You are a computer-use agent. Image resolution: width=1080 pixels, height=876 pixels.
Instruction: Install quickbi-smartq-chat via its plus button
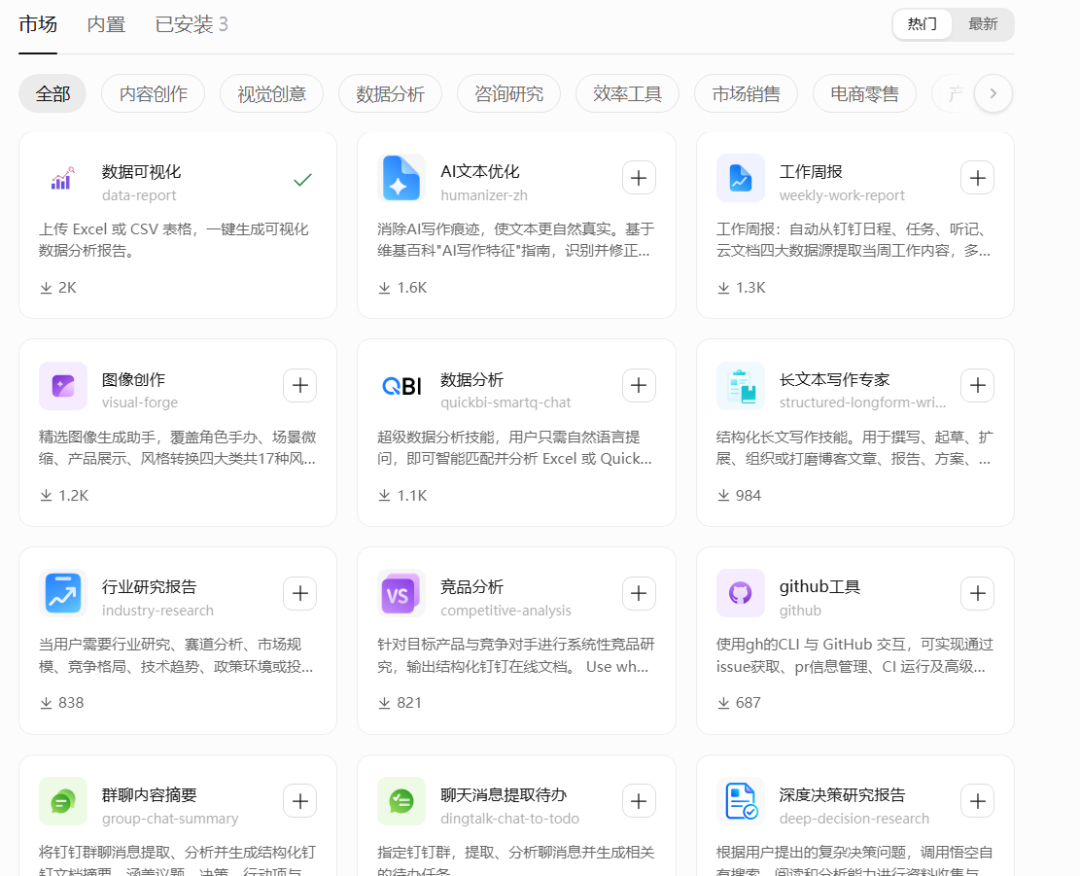click(638, 386)
